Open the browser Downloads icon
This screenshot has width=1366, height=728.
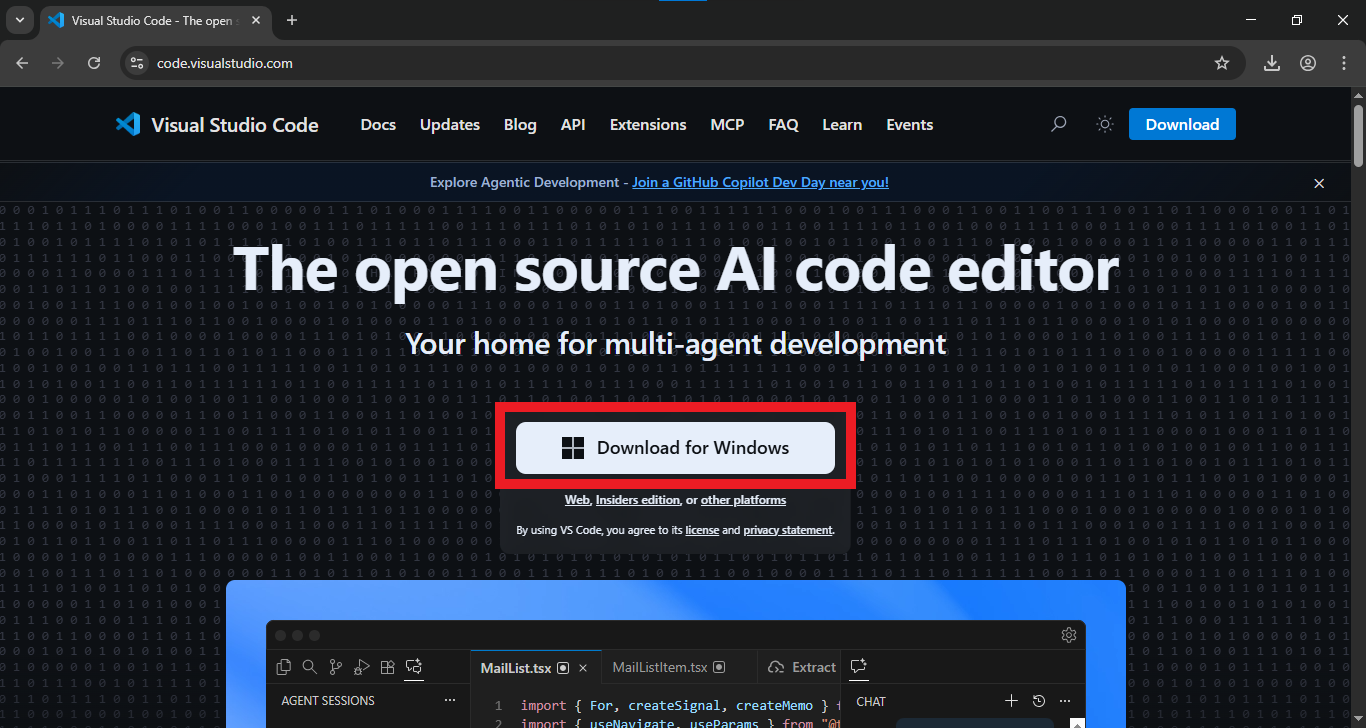1272,63
